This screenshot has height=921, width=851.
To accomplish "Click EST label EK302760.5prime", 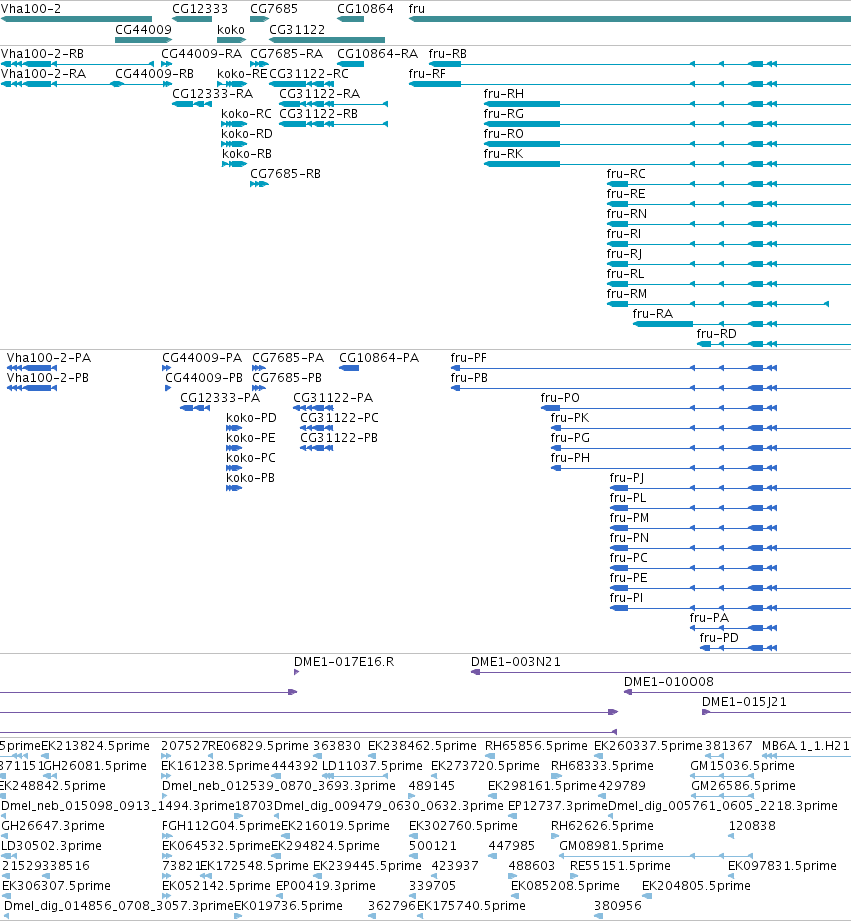I will [463, 825].
